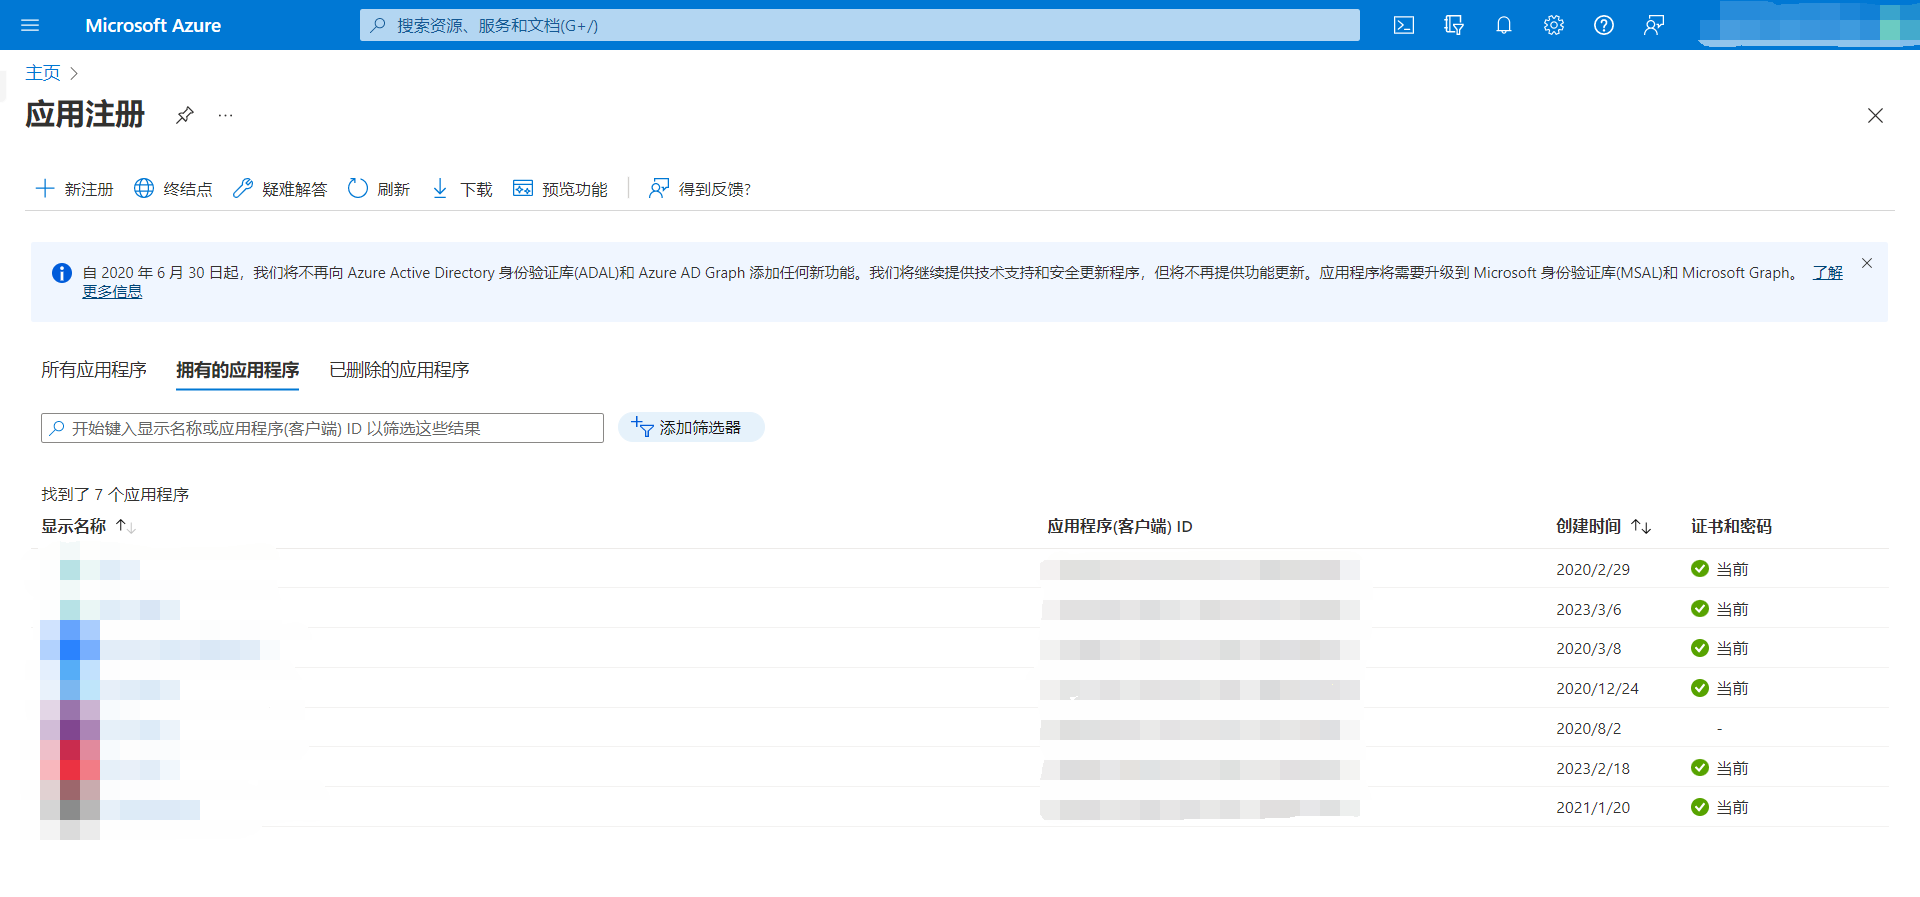Open account profile in top right
1920x897 pixels.
coord(1808,25)
